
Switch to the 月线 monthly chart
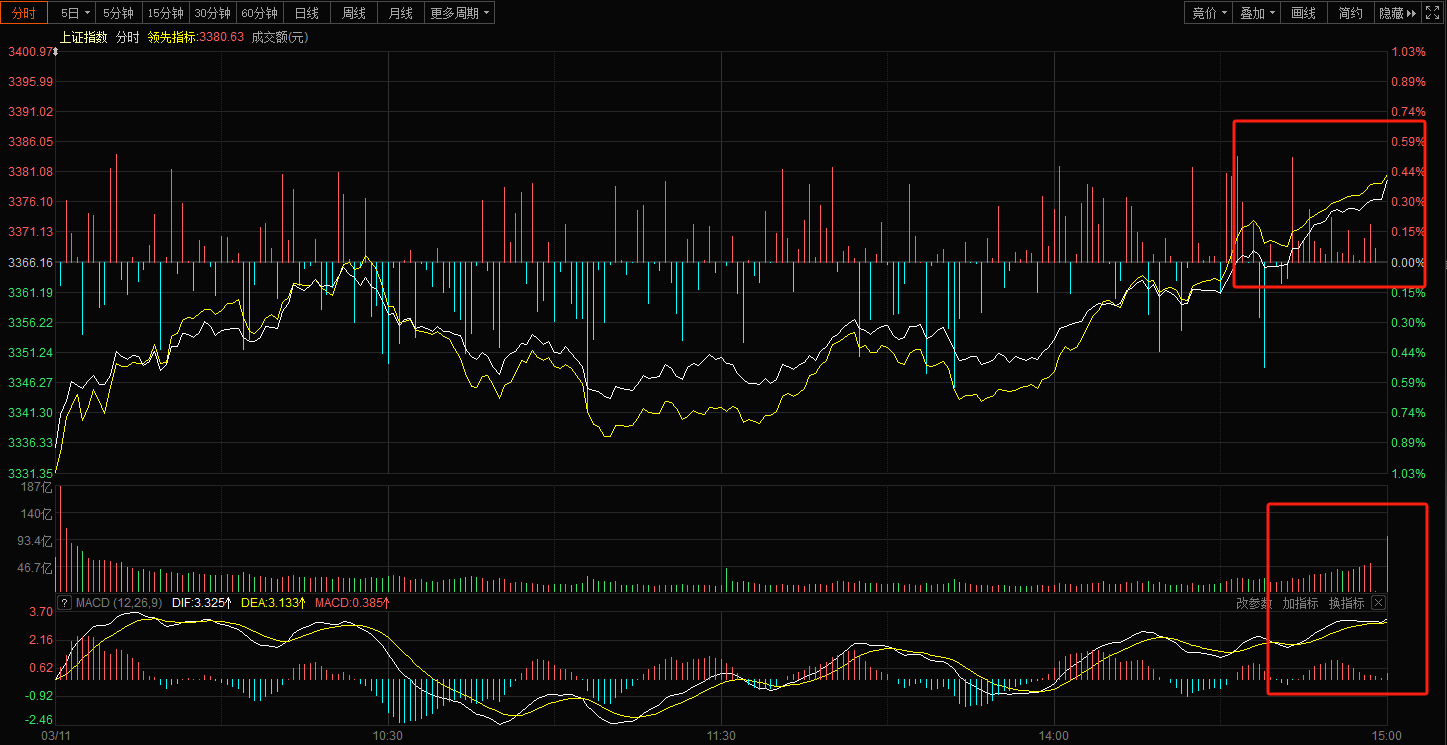pyautogui.click(x=401, y=13)
